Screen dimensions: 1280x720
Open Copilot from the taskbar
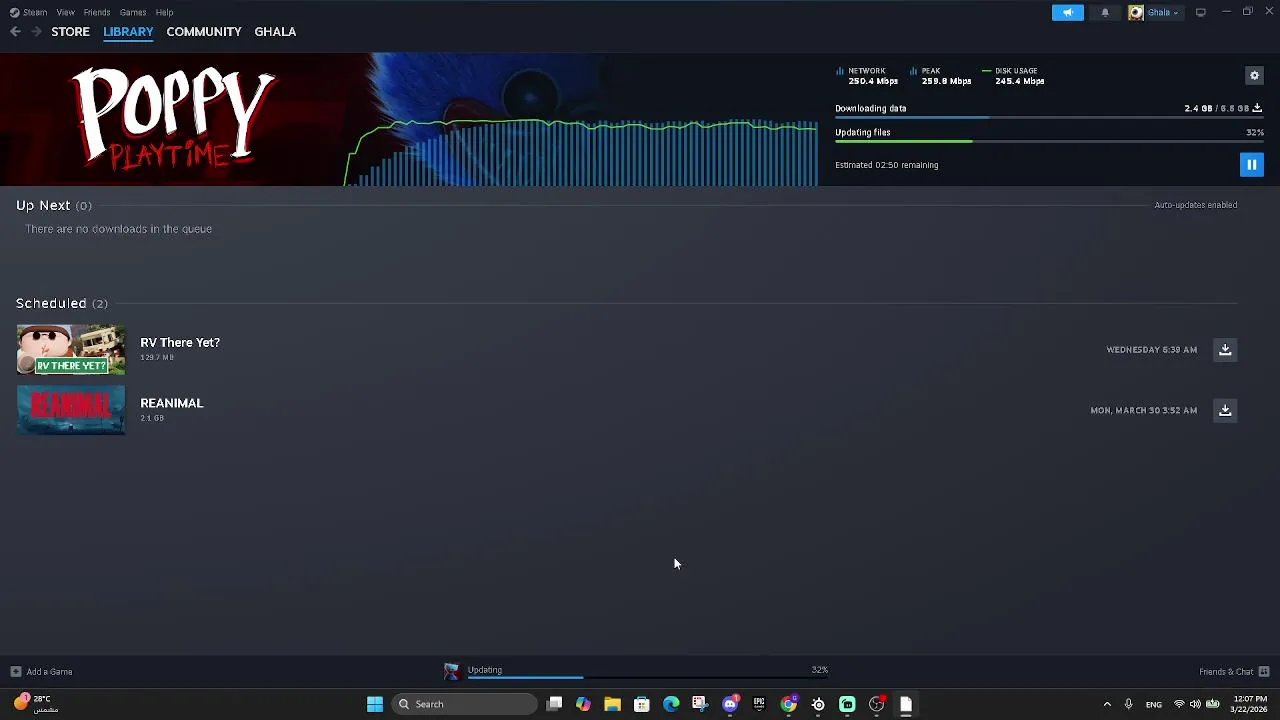pyautogui.click(x=583, y=704)
